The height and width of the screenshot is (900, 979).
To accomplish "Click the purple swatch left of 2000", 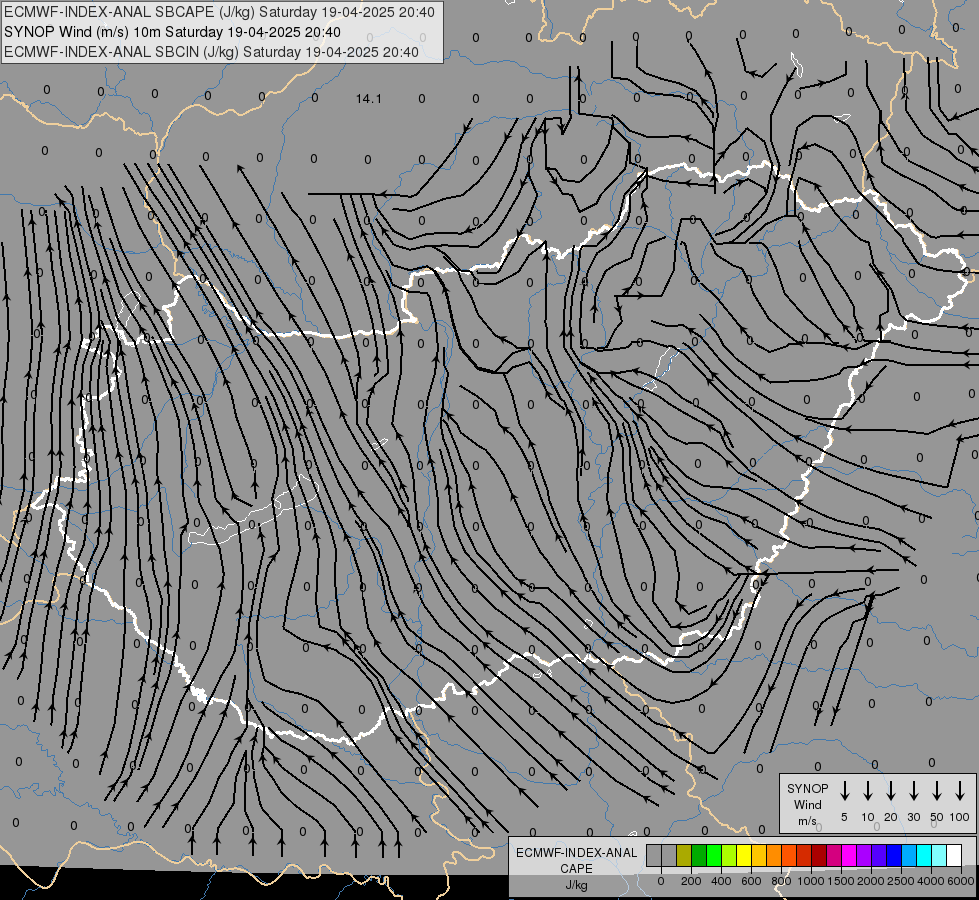I will [863, 855].
